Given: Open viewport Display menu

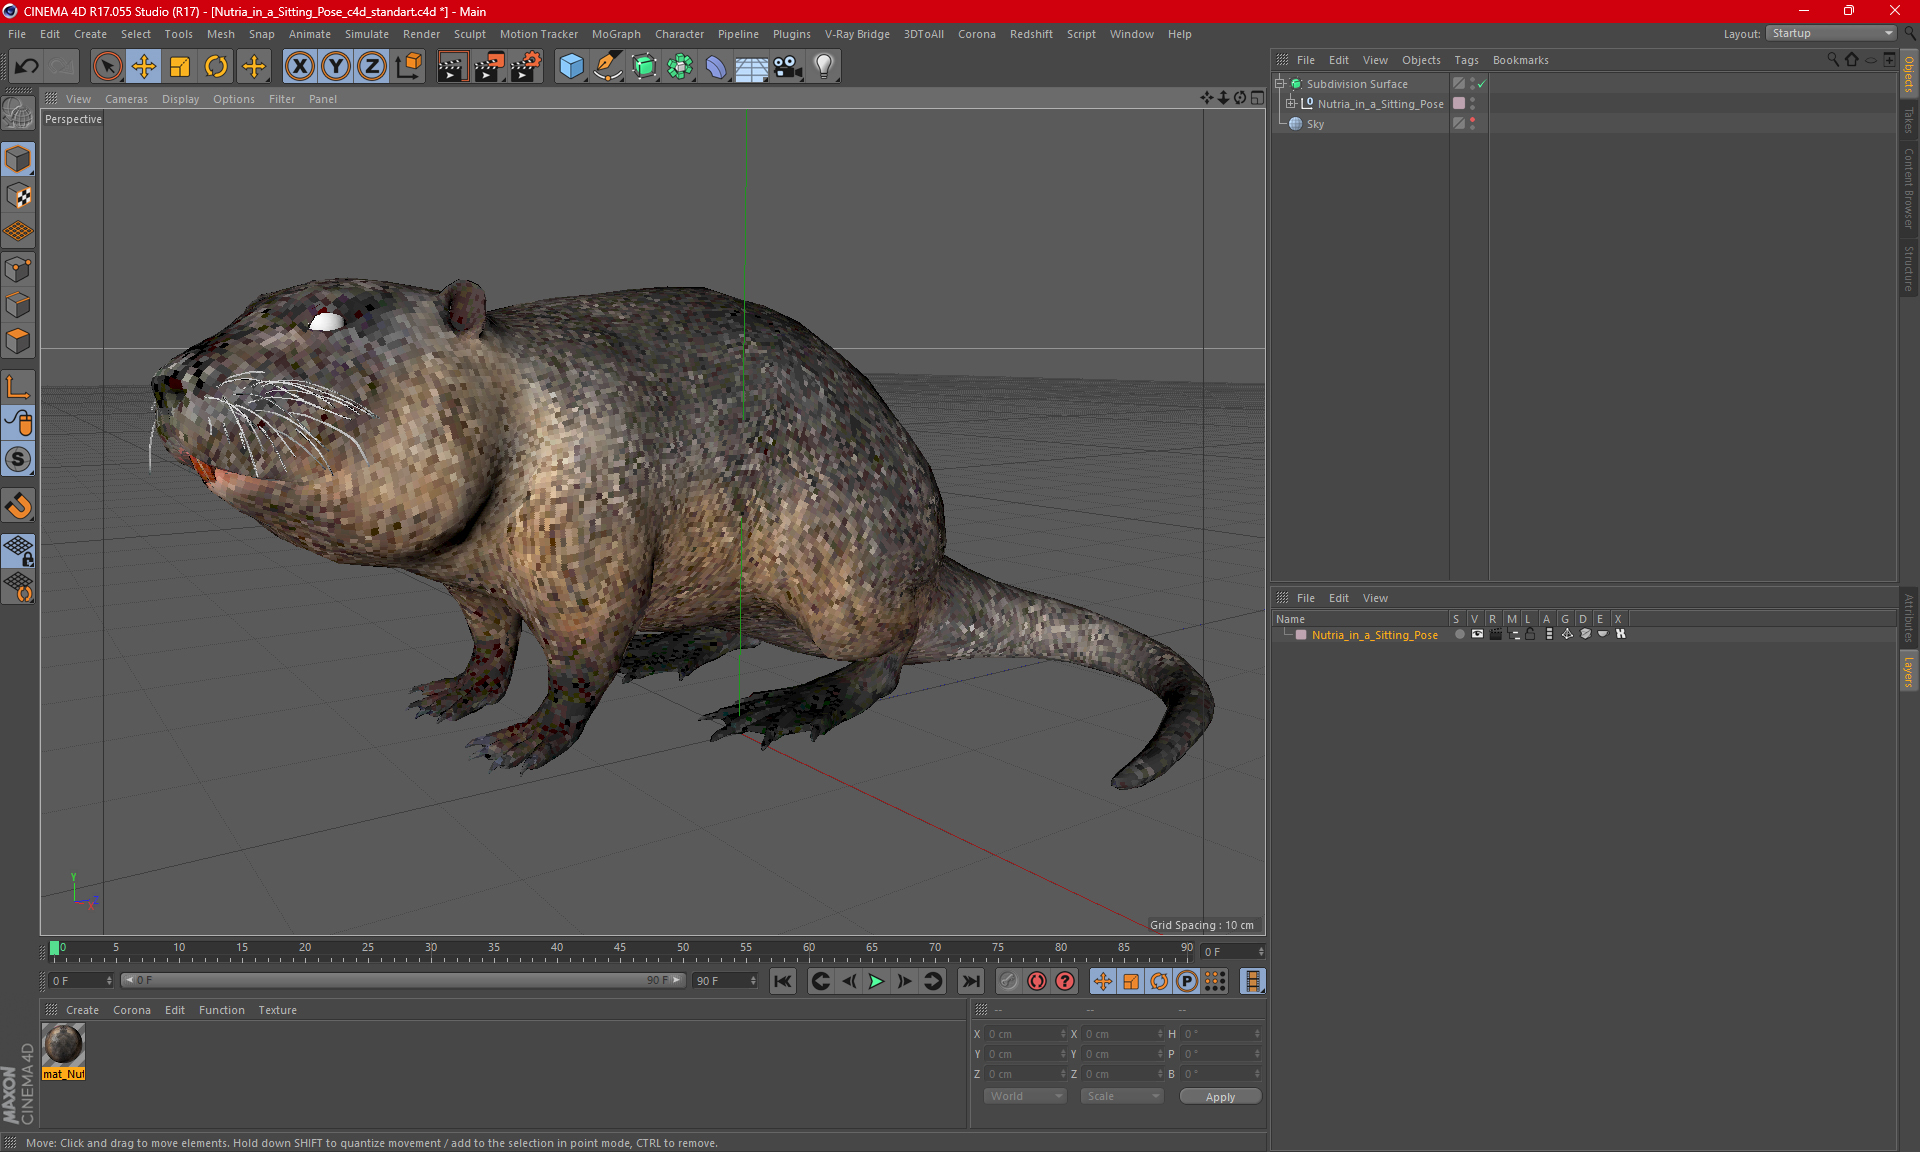Looking at the screenshot, I should (x=180, y=99).
